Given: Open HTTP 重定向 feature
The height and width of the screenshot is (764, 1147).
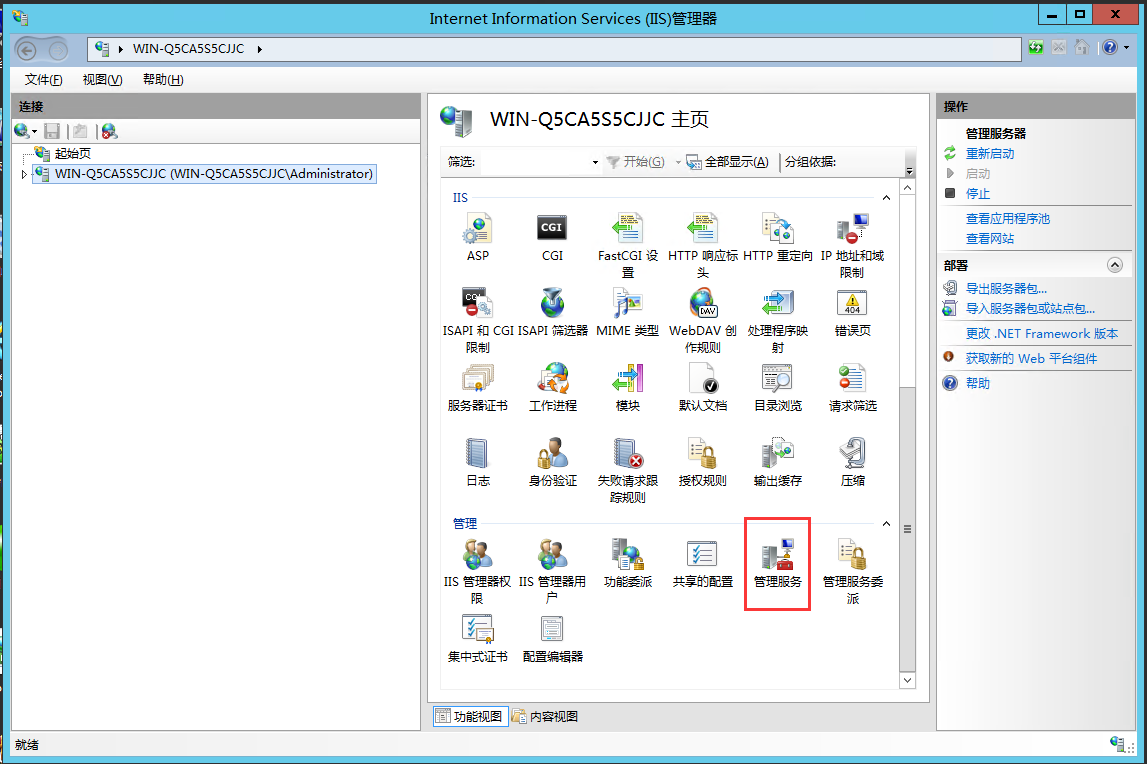Looking at the screenshot, I should click(778, 237).
